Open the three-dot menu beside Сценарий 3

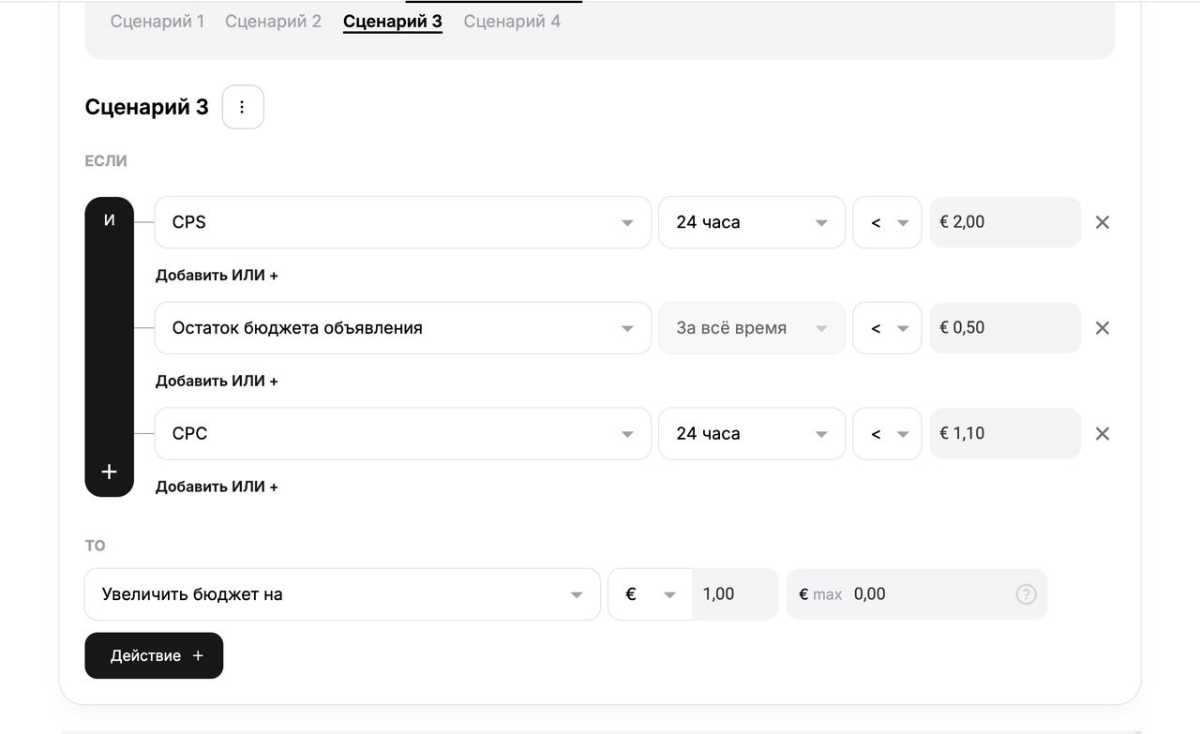point(243,107)
